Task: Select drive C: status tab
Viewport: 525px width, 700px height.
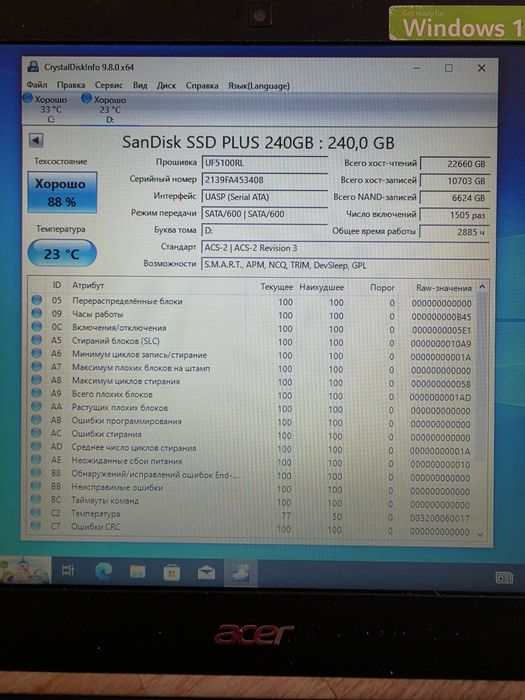Action: (x=47, y=109)
